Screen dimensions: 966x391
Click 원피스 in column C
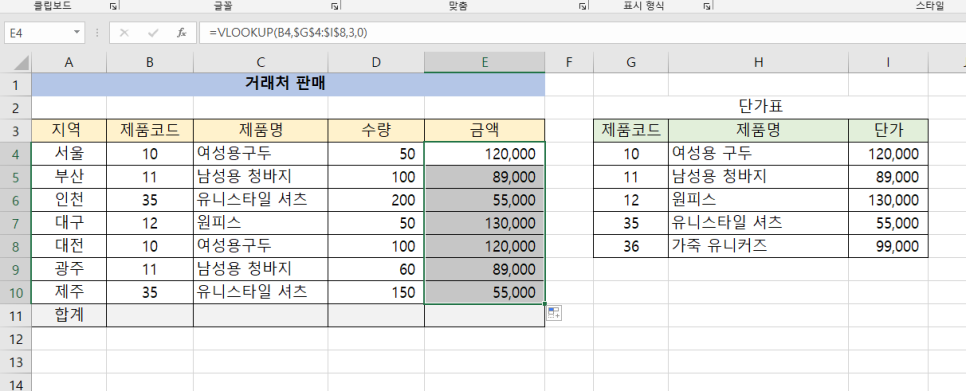tap(261, 223)
